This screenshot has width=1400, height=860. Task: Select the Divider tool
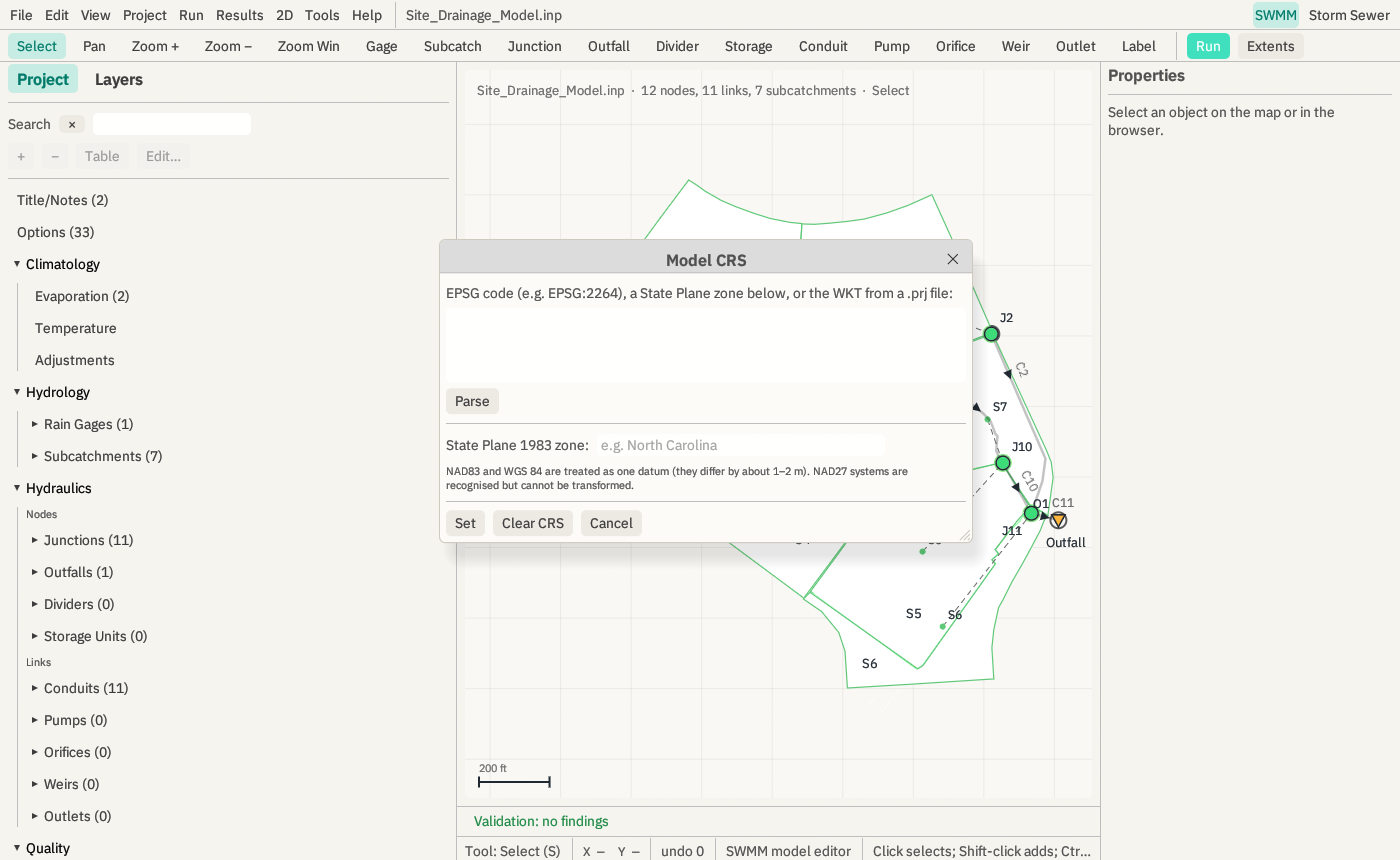(677, 46)
